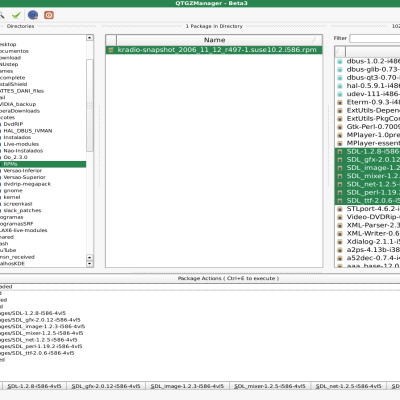The image size is (400, 400).
Task: Click the icon next to SDL_gfx package
Action: point(340,160)
